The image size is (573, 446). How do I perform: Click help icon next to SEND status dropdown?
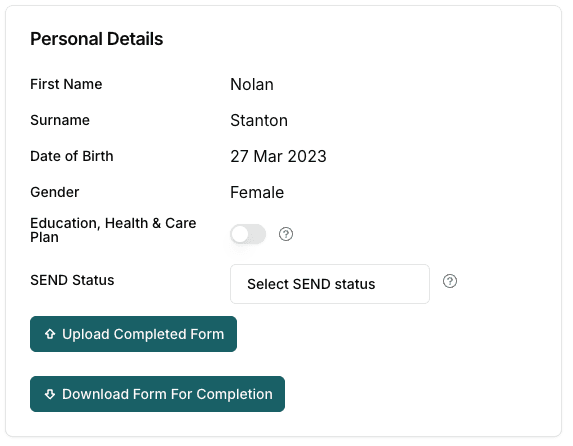click(x=450, y=281)
